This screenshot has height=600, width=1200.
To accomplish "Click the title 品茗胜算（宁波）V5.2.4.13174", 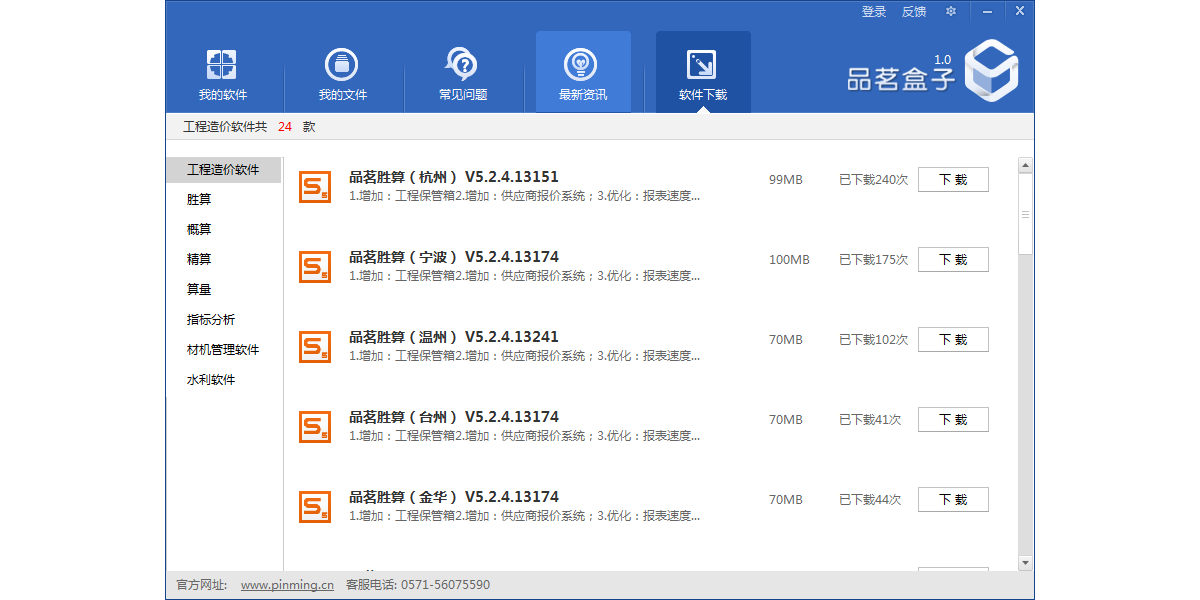I will (x=454, y=257).
